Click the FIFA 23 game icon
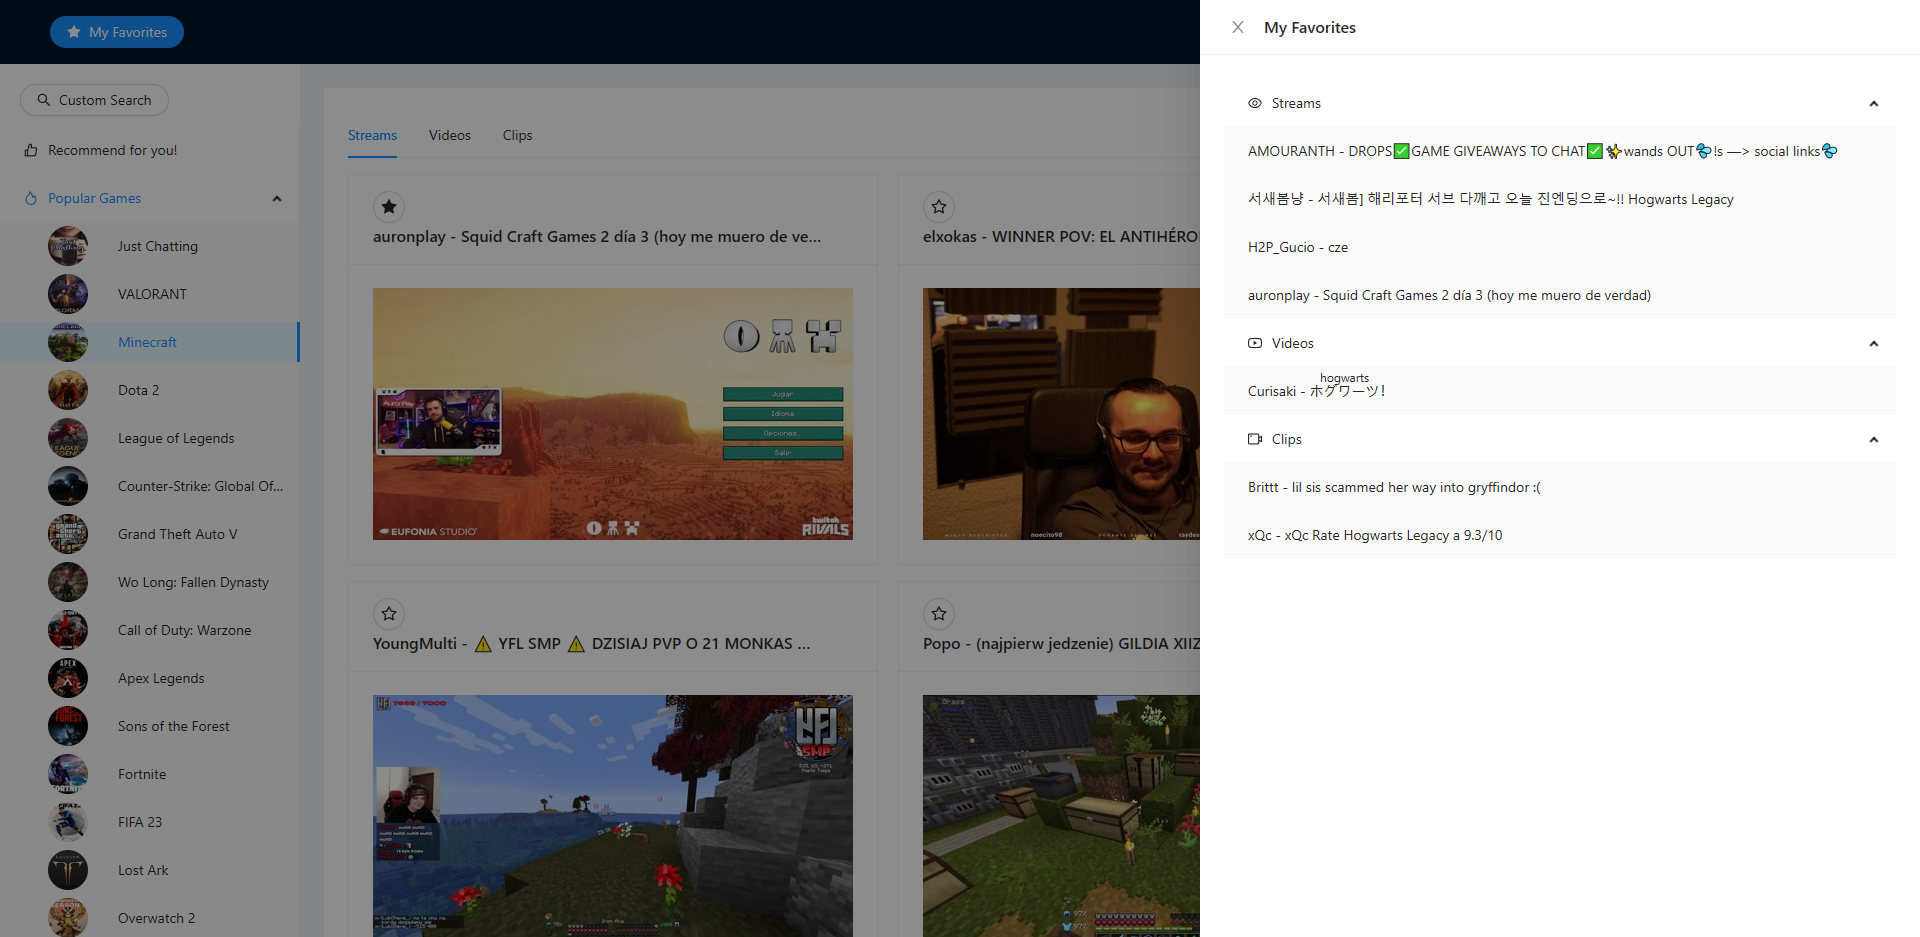This screenshot has height=937, width=1920. 68,822
